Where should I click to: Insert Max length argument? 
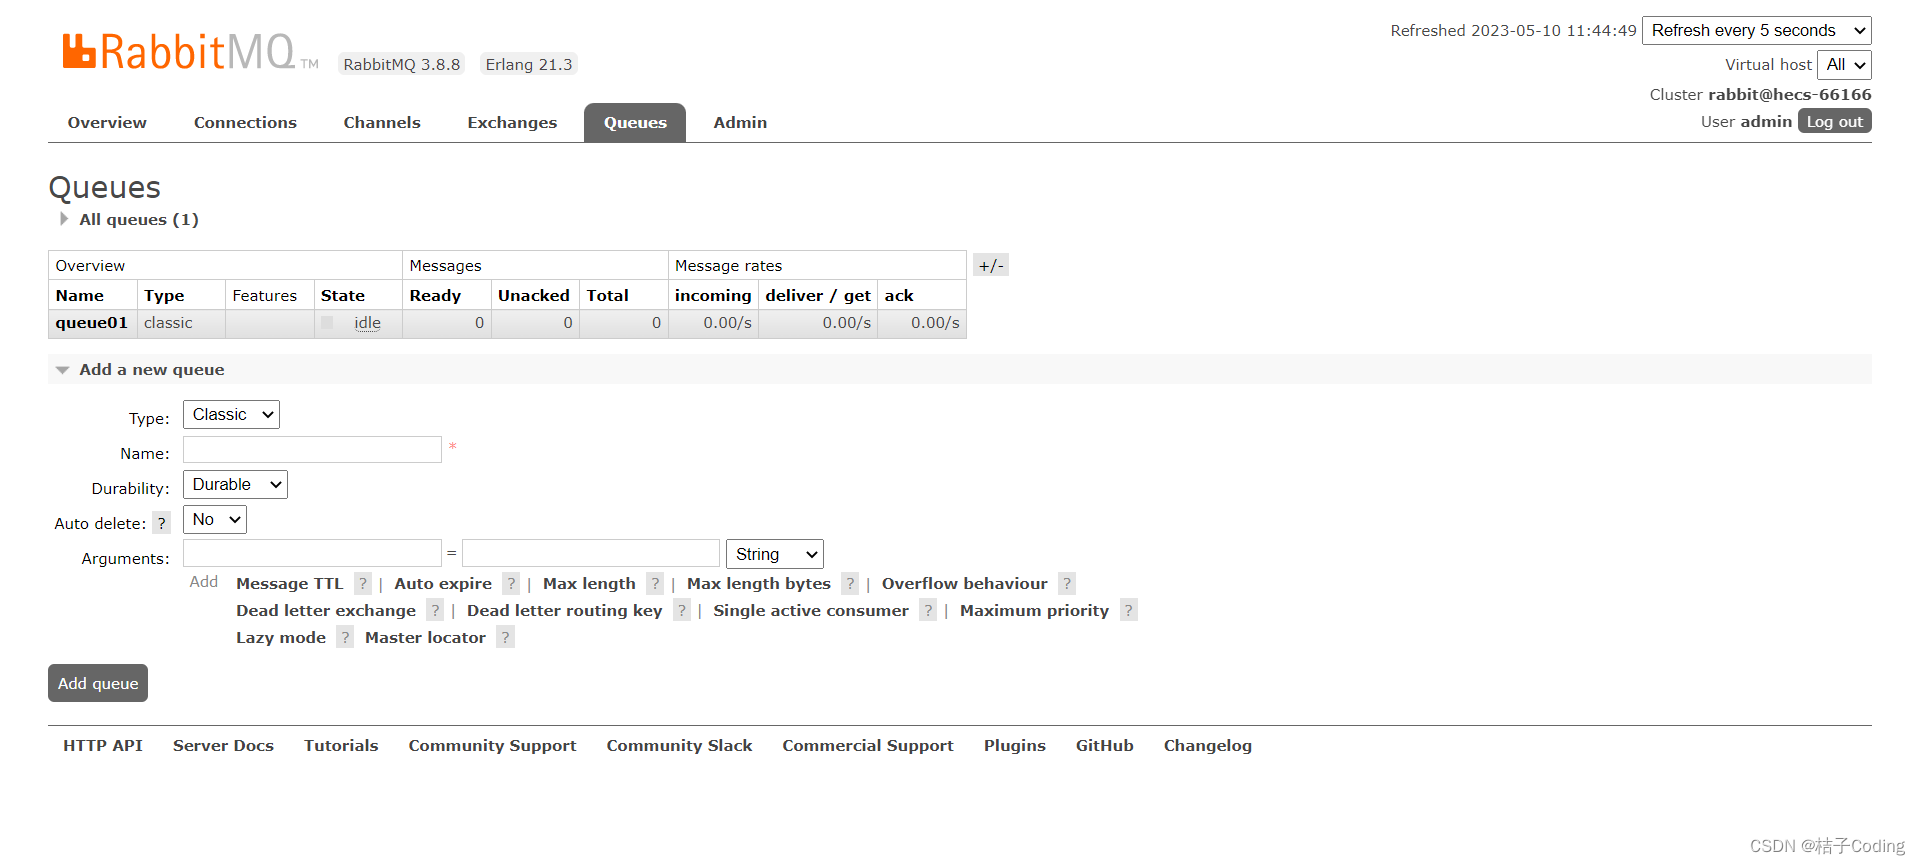pyautogui.click(x=589, y=584)
